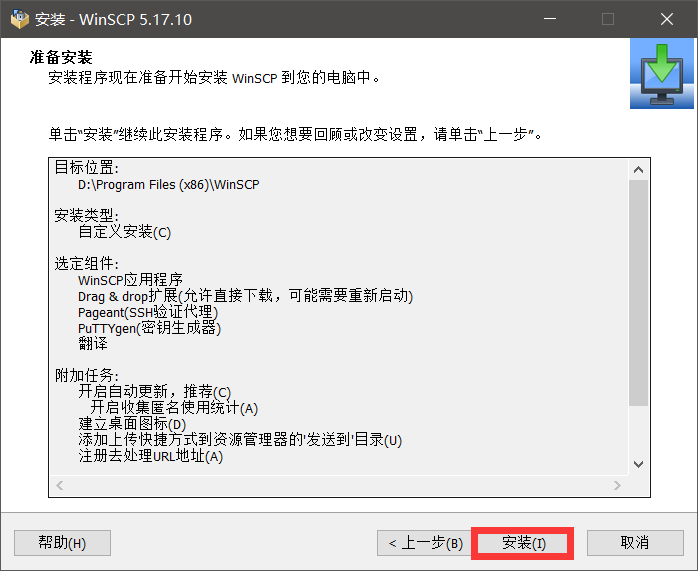The width and height of the screenshot is (698, 571).
Task: Click the Drag & drop扩展 component line
Action: coord(245,296)
